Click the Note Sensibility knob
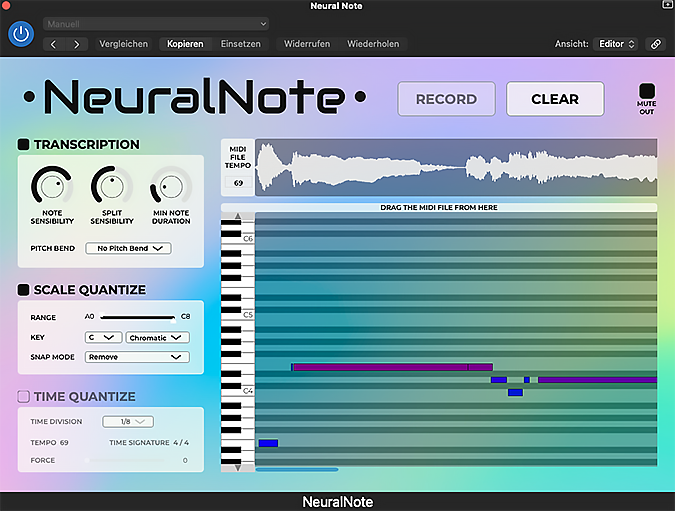This screenshot has height=511, width=675. (x=52, y=186)
